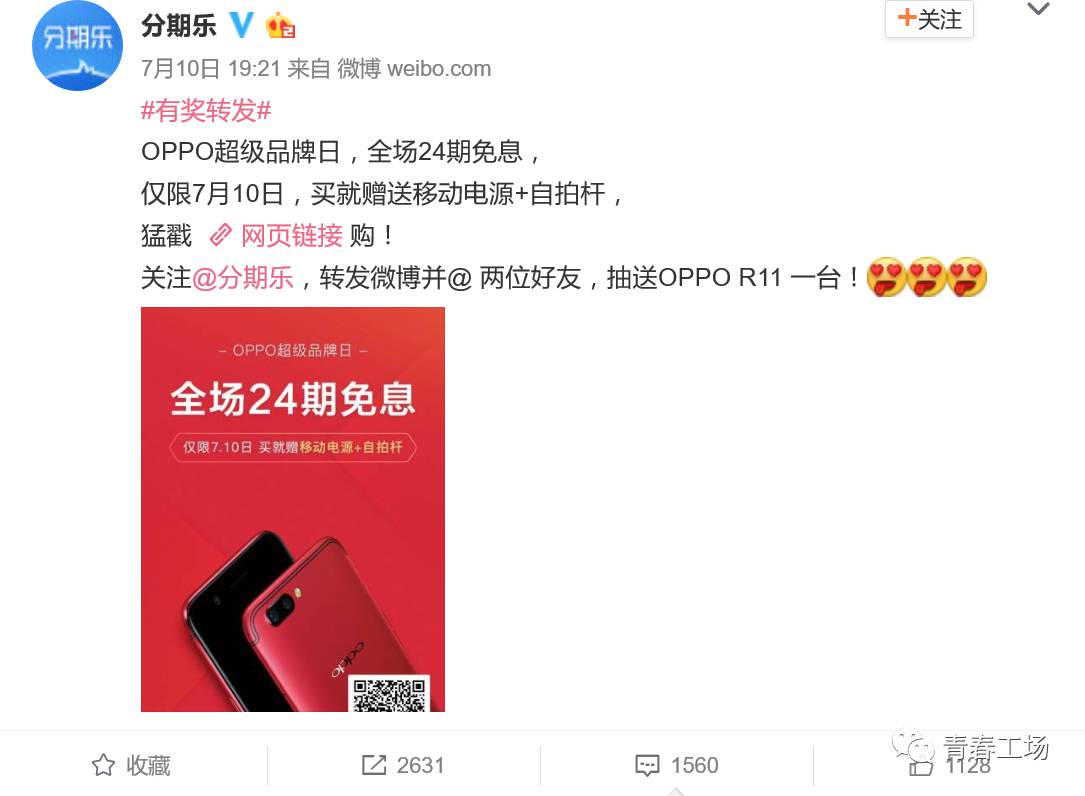This screenshot has height=796, width=1085.
Task: Open the #有奖转发# hashtag topic
Action: pyautogui.click(x=206, y=110)
